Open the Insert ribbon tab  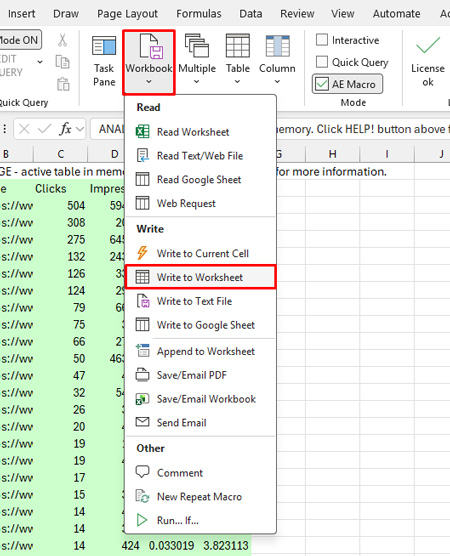(22, 14)
